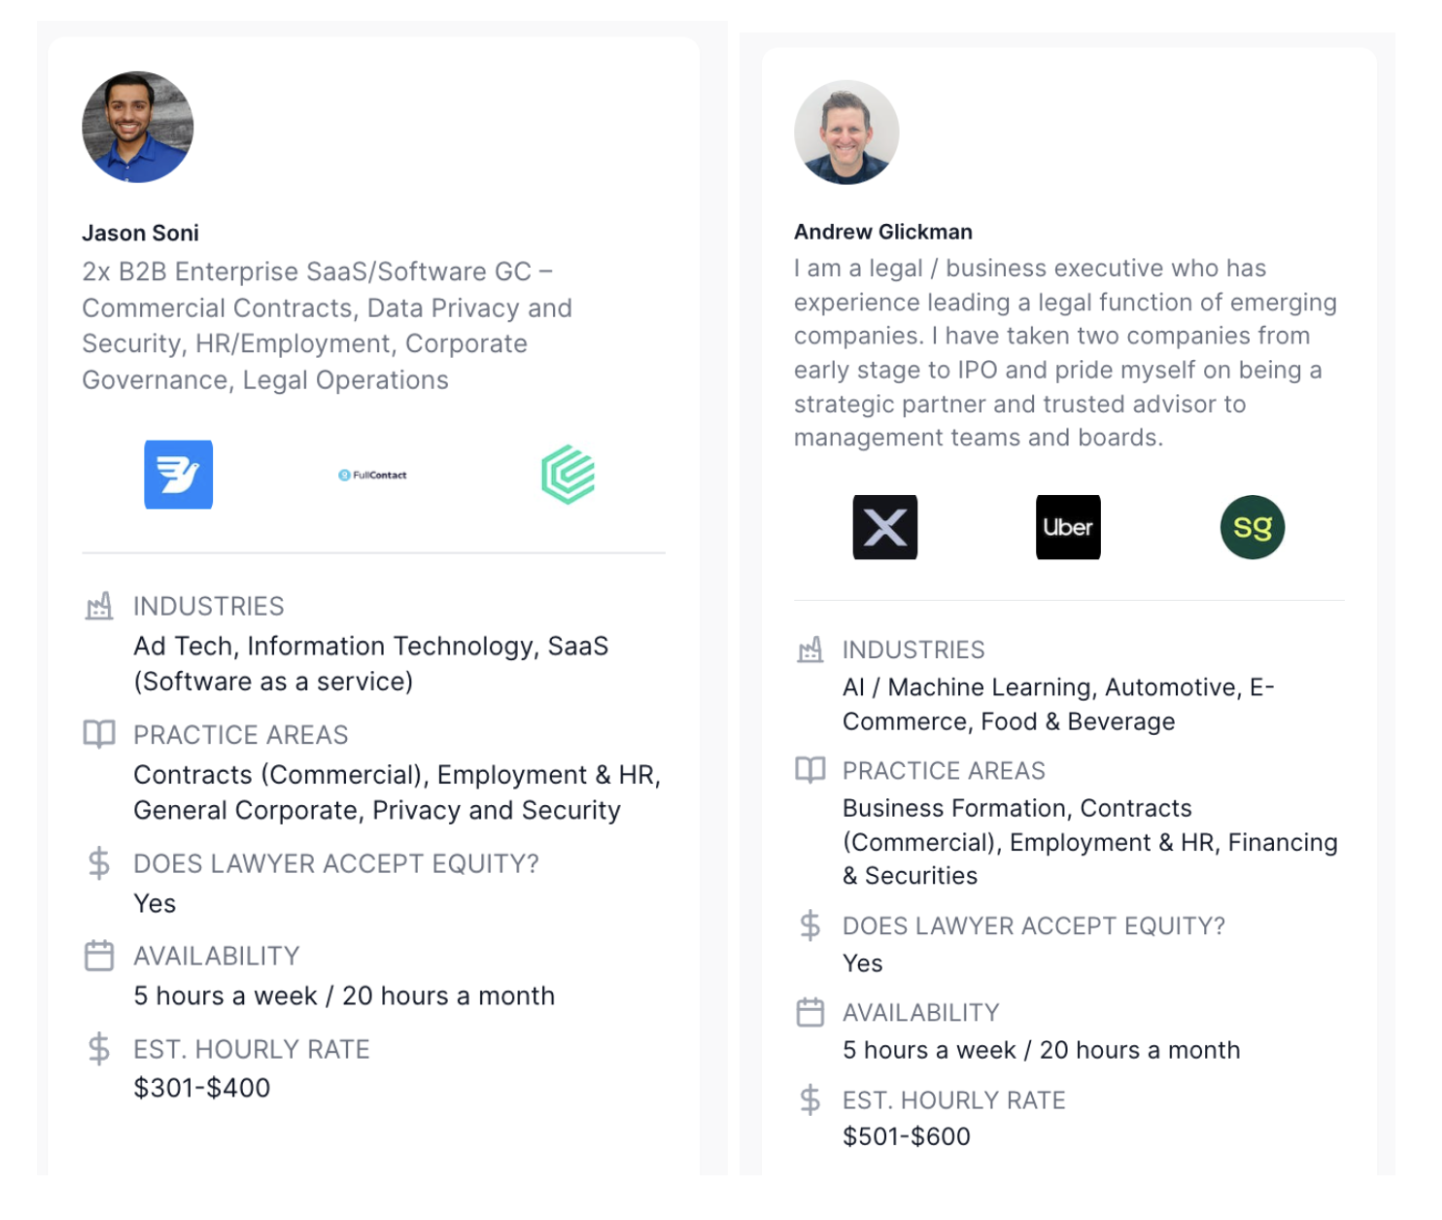1442x1220 pixels.
Task: Click the Availability calendar icon on Jason's card
Action: pyautogui.click(x=99, y=956)
